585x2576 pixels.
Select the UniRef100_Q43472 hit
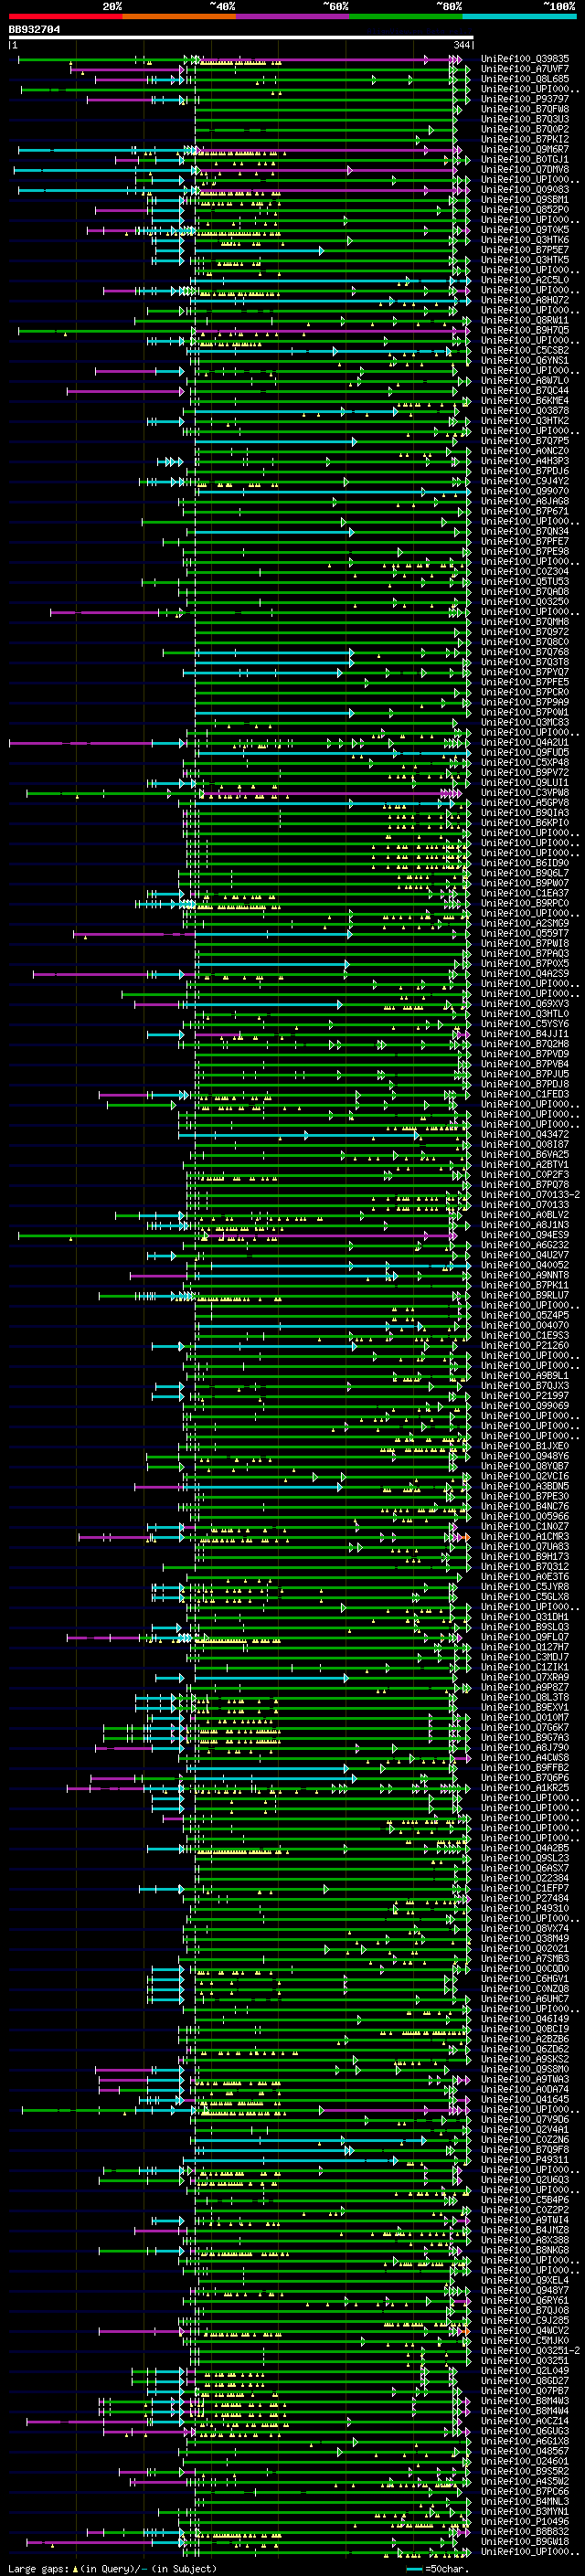525,1134
